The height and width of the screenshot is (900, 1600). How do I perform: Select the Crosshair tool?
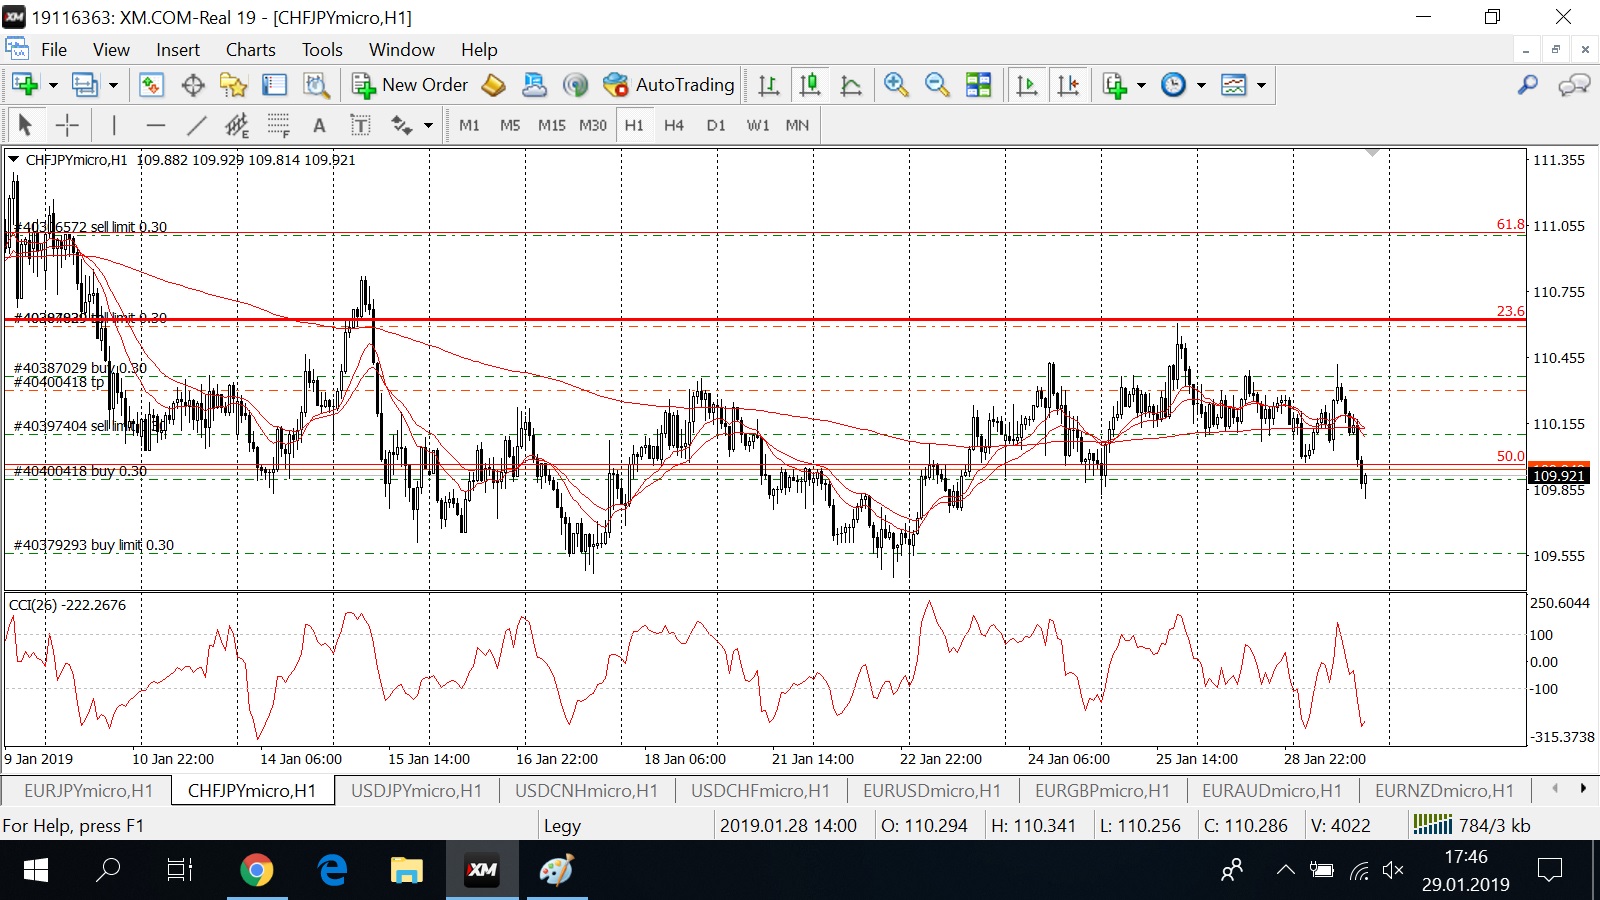(67, 125)
